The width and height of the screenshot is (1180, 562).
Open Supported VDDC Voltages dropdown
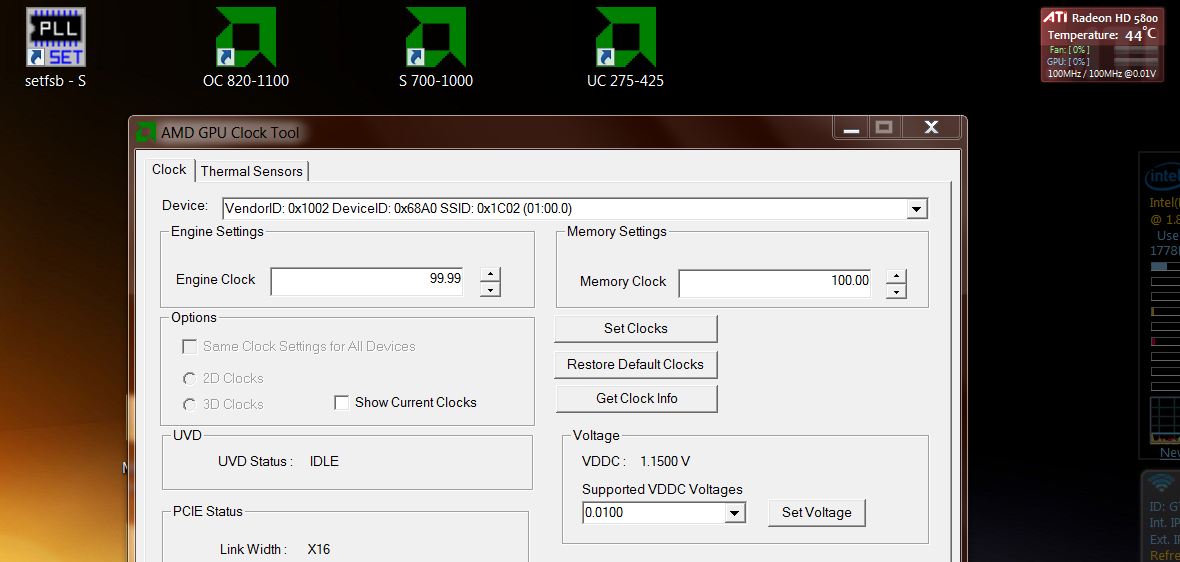point(734,513)
